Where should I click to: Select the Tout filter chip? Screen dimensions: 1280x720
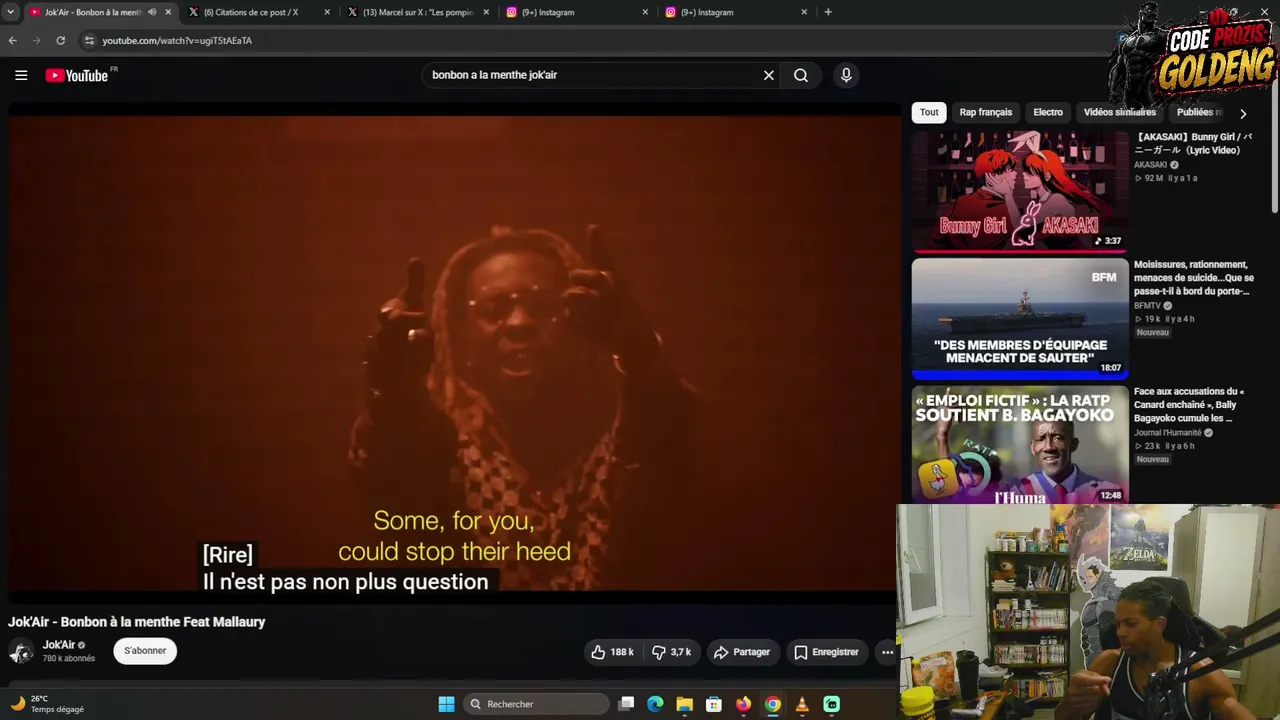929,112
